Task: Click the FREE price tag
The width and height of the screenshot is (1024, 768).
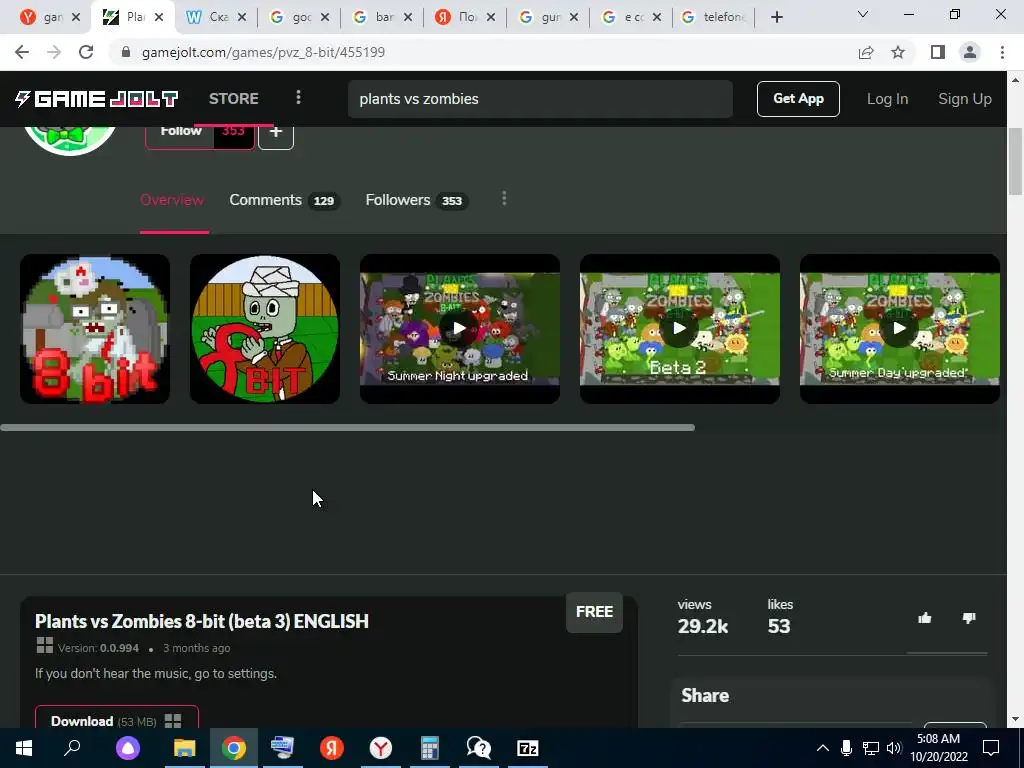Action: 594,612
